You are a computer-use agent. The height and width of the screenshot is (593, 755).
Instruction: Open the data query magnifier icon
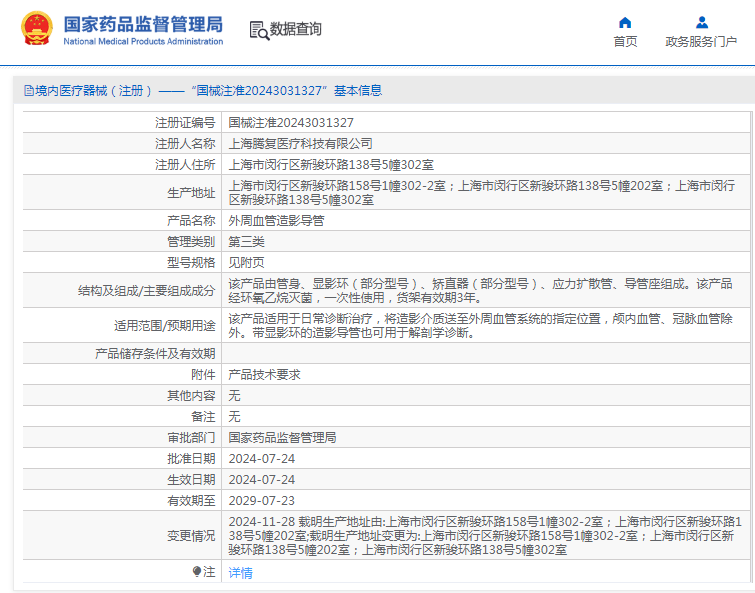point(260,30)
